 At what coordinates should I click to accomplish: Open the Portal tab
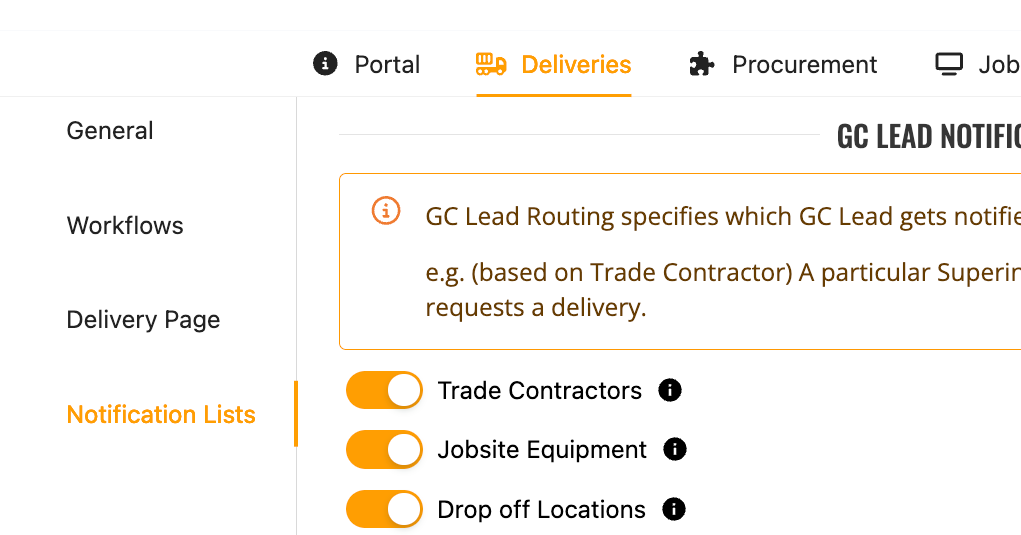(x=387, y=65)
